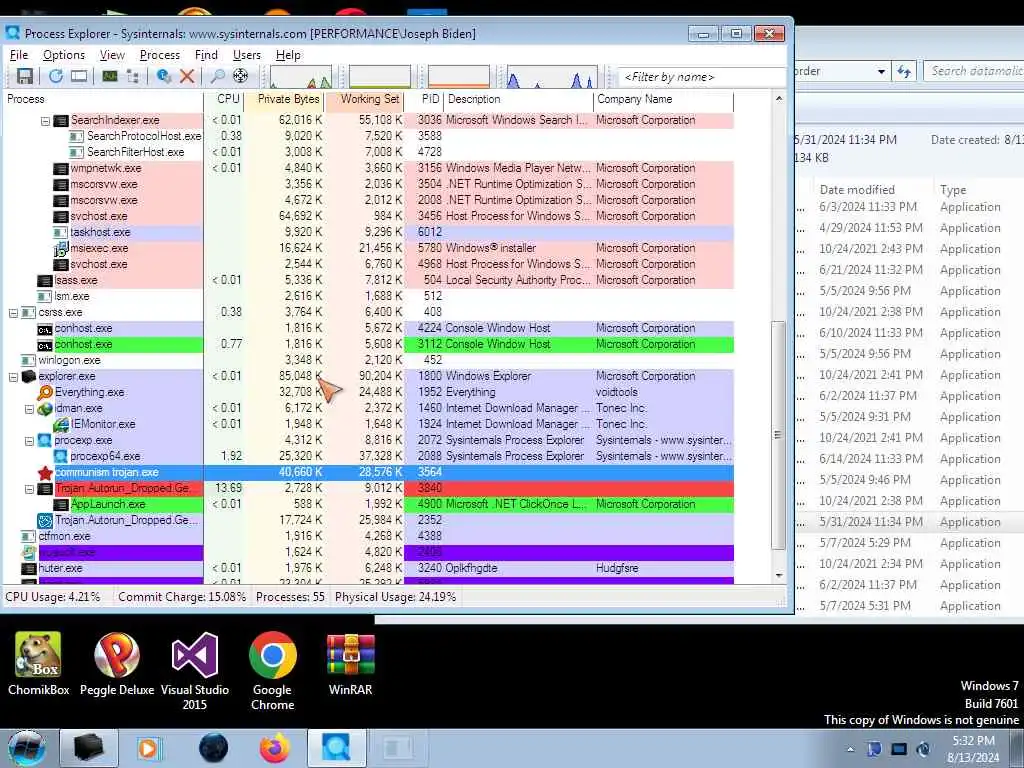The width and height of the screenshot is (1024, 768).
Task: Click the red star communism trojan icon
Action: 45,473
